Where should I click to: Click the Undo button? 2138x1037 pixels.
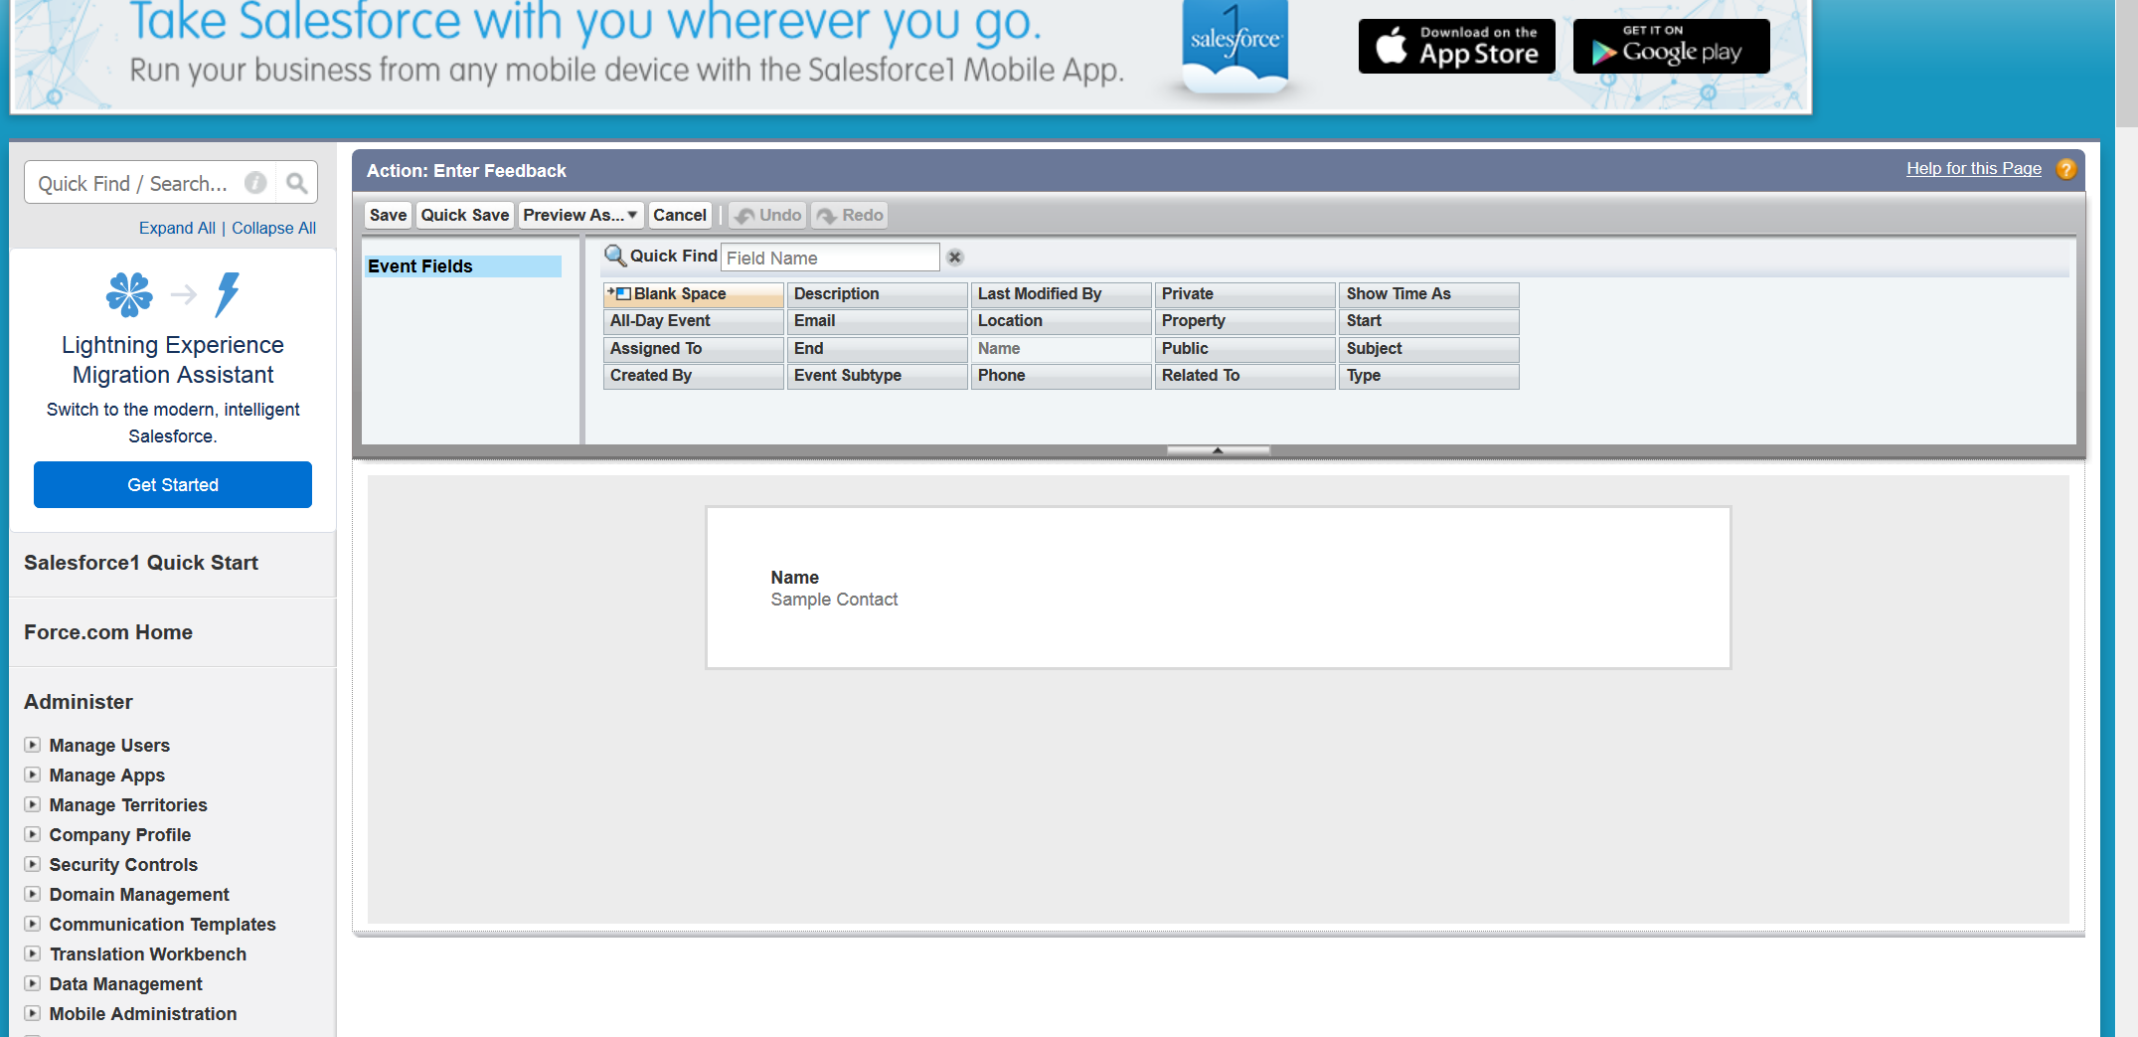click(x=768, y=215)
